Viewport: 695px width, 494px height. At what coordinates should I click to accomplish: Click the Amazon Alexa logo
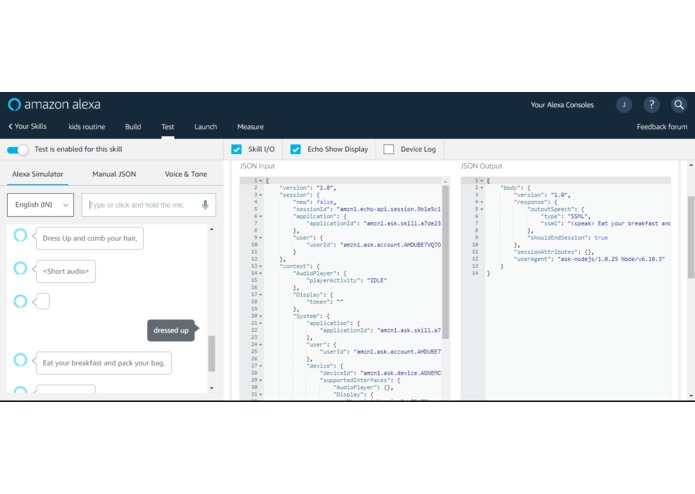[54, 105]
